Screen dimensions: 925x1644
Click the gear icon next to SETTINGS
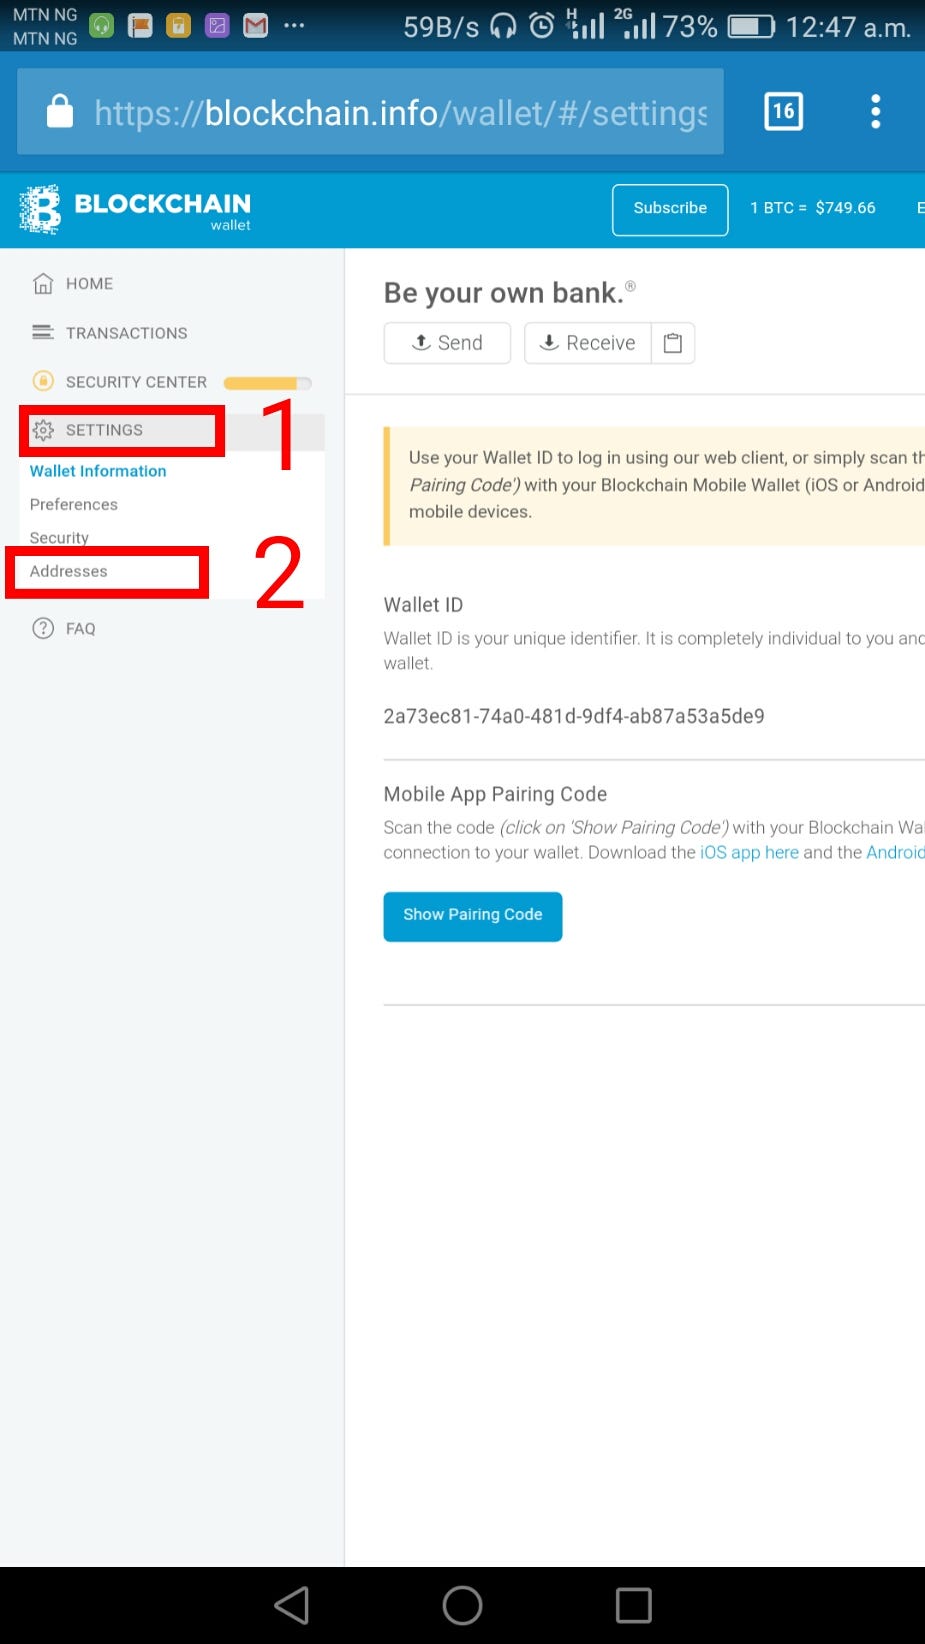43,430
